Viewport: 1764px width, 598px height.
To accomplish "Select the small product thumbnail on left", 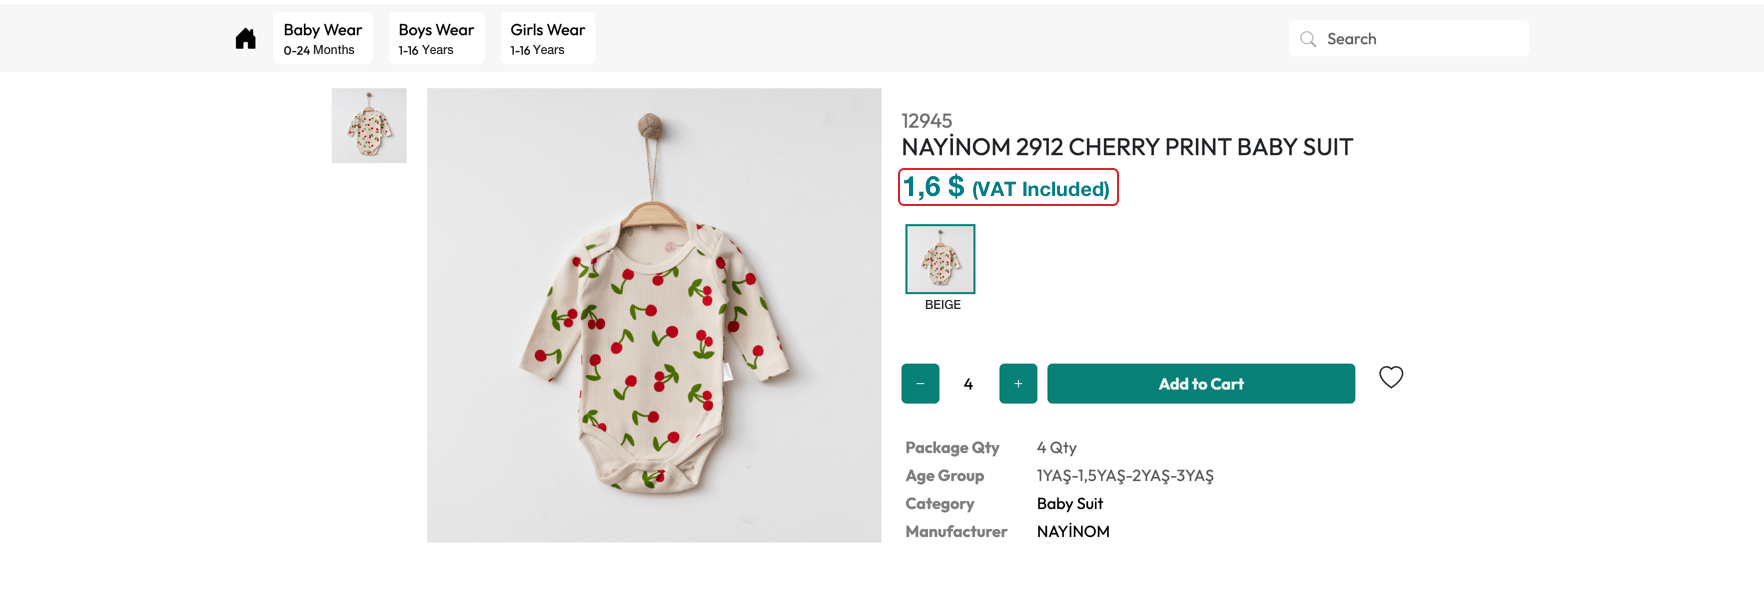I will pyautogui.click(x=369, y=126).
